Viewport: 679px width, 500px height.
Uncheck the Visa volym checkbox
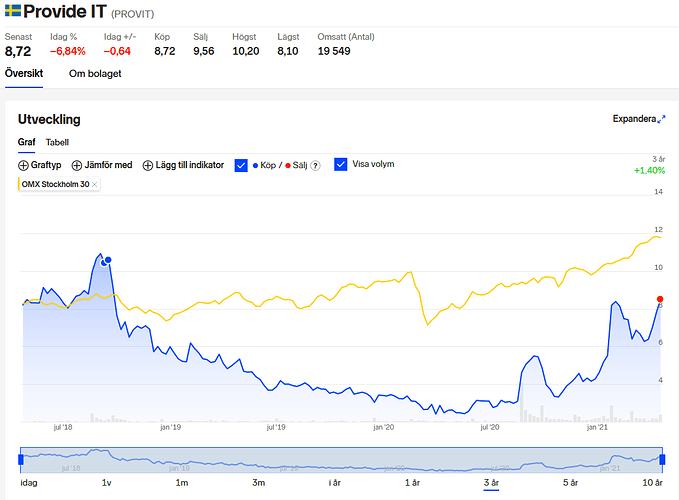(341, 165)
